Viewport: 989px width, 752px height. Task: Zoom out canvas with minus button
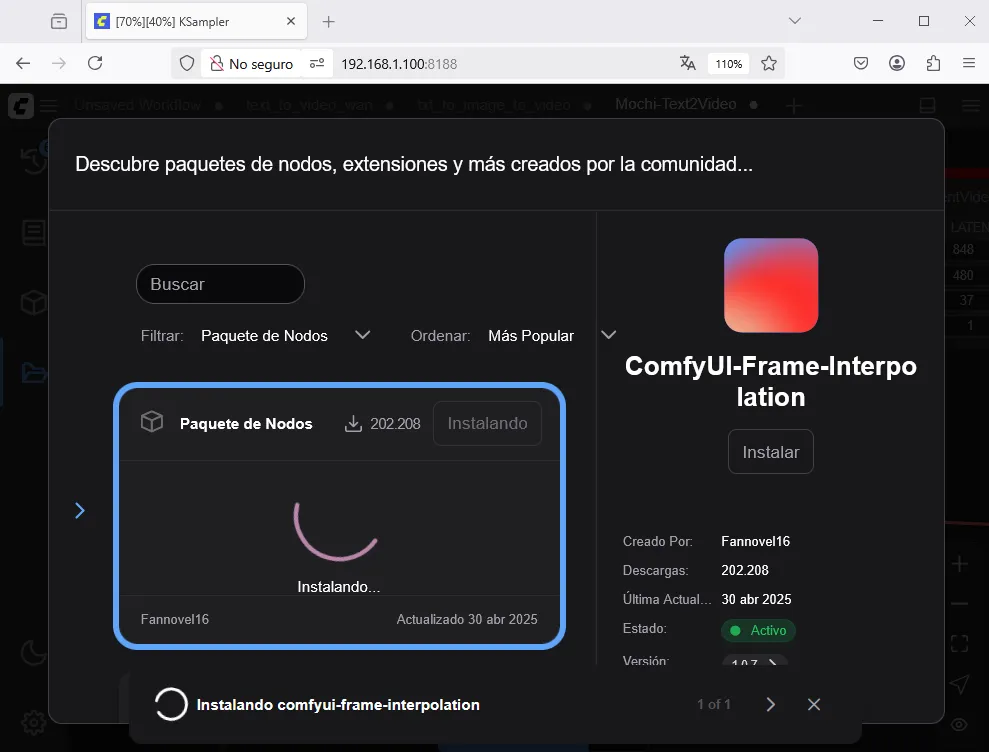tap(959, 604)
